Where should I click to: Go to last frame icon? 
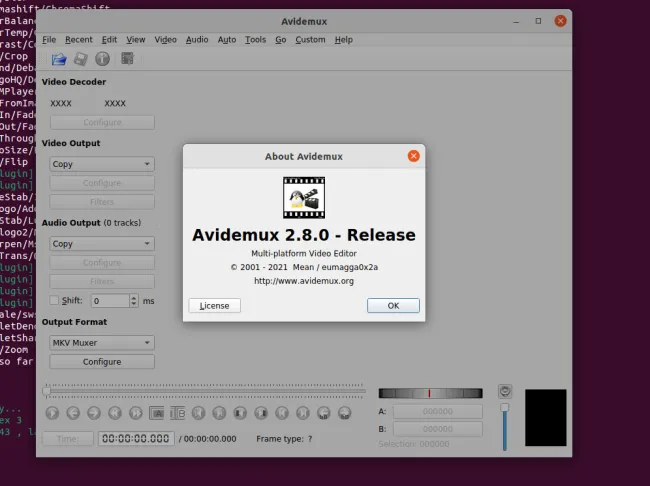[303, 413]
